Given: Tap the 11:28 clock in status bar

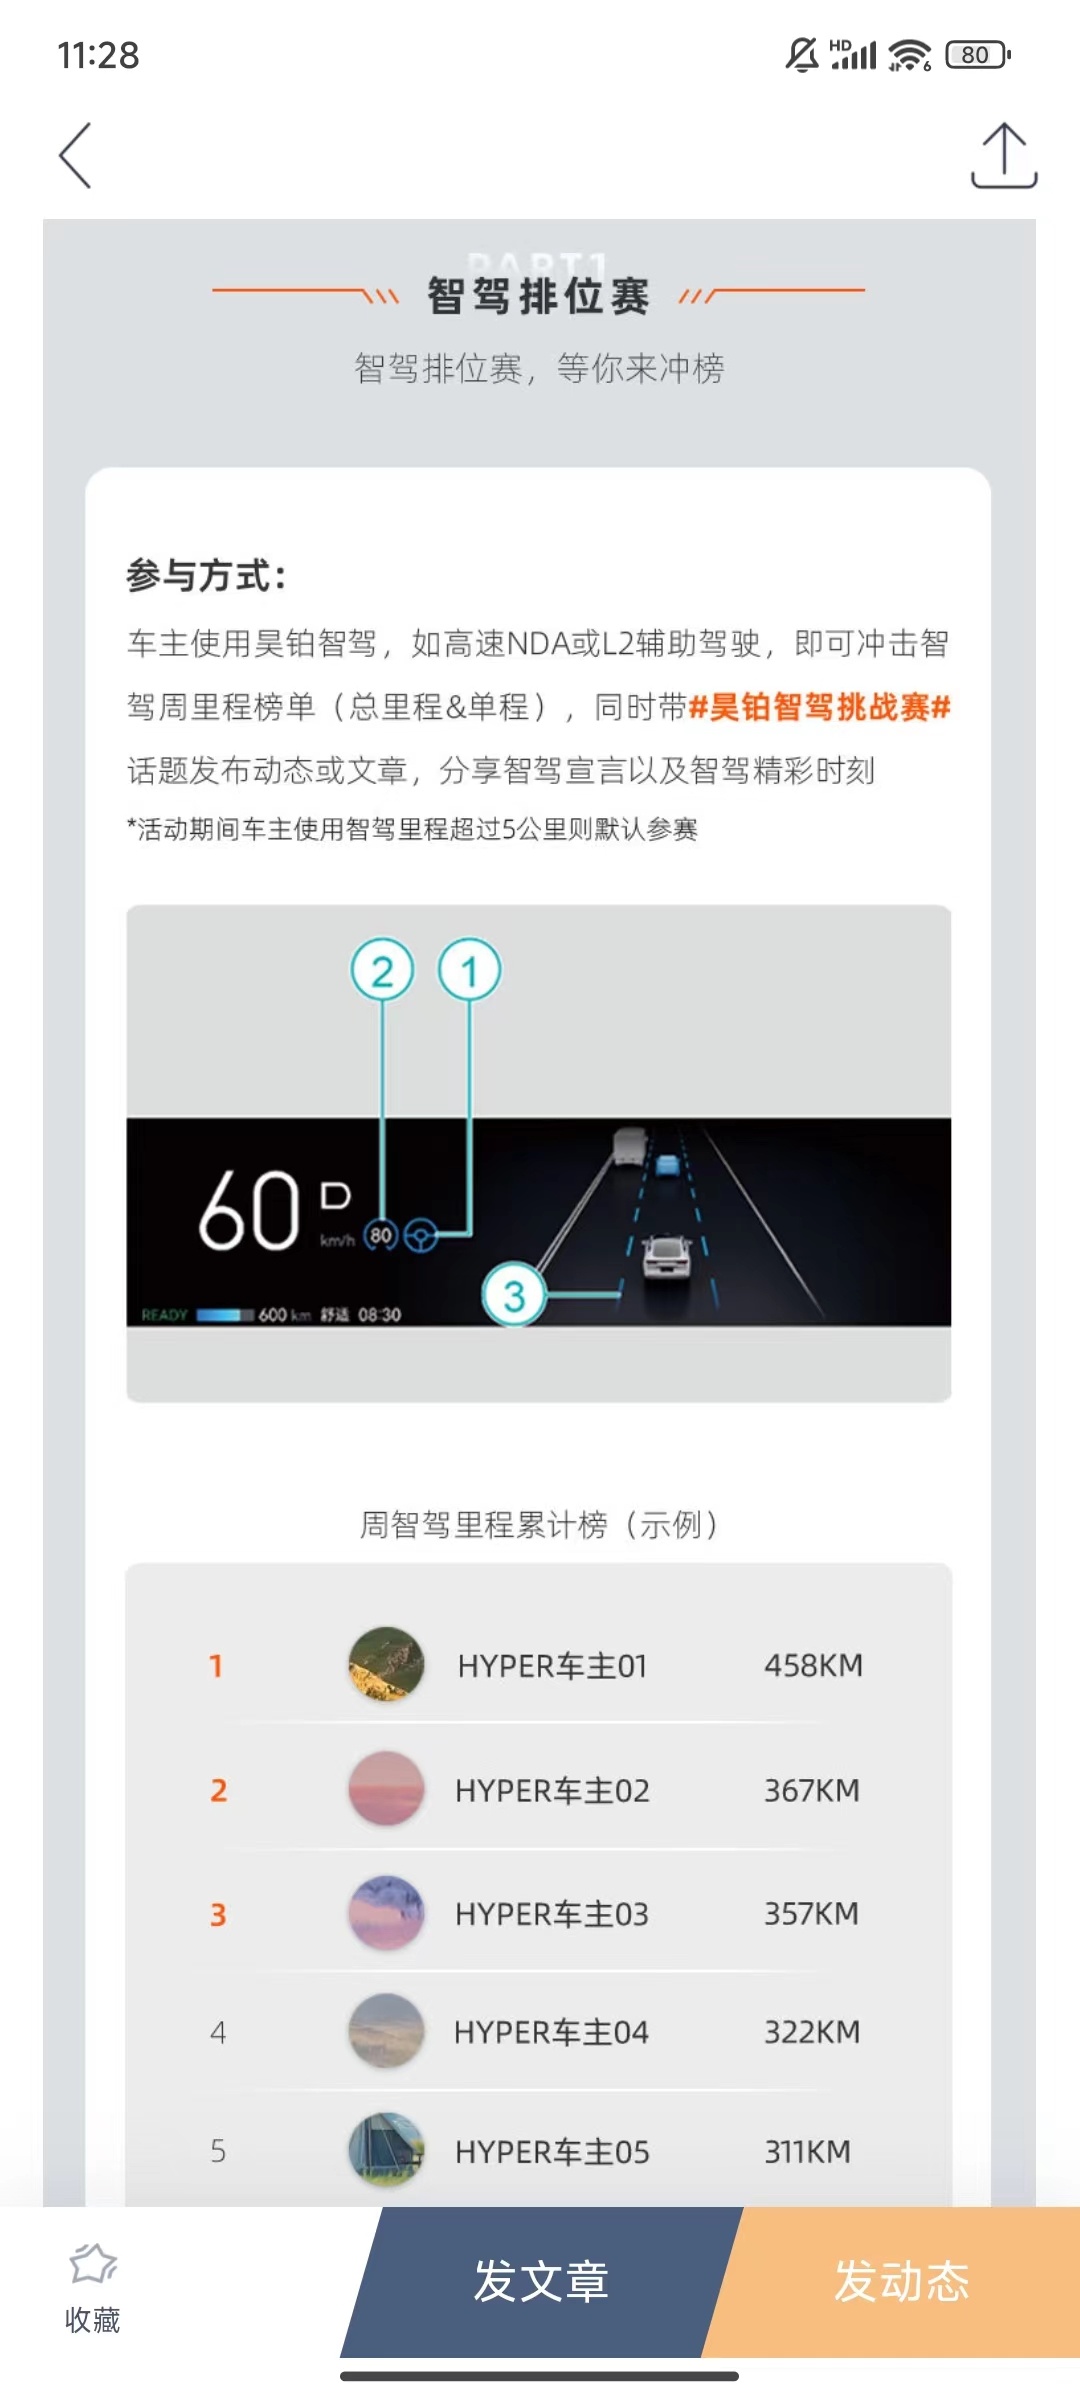Looking at the screenshot, I should point(98,55).
